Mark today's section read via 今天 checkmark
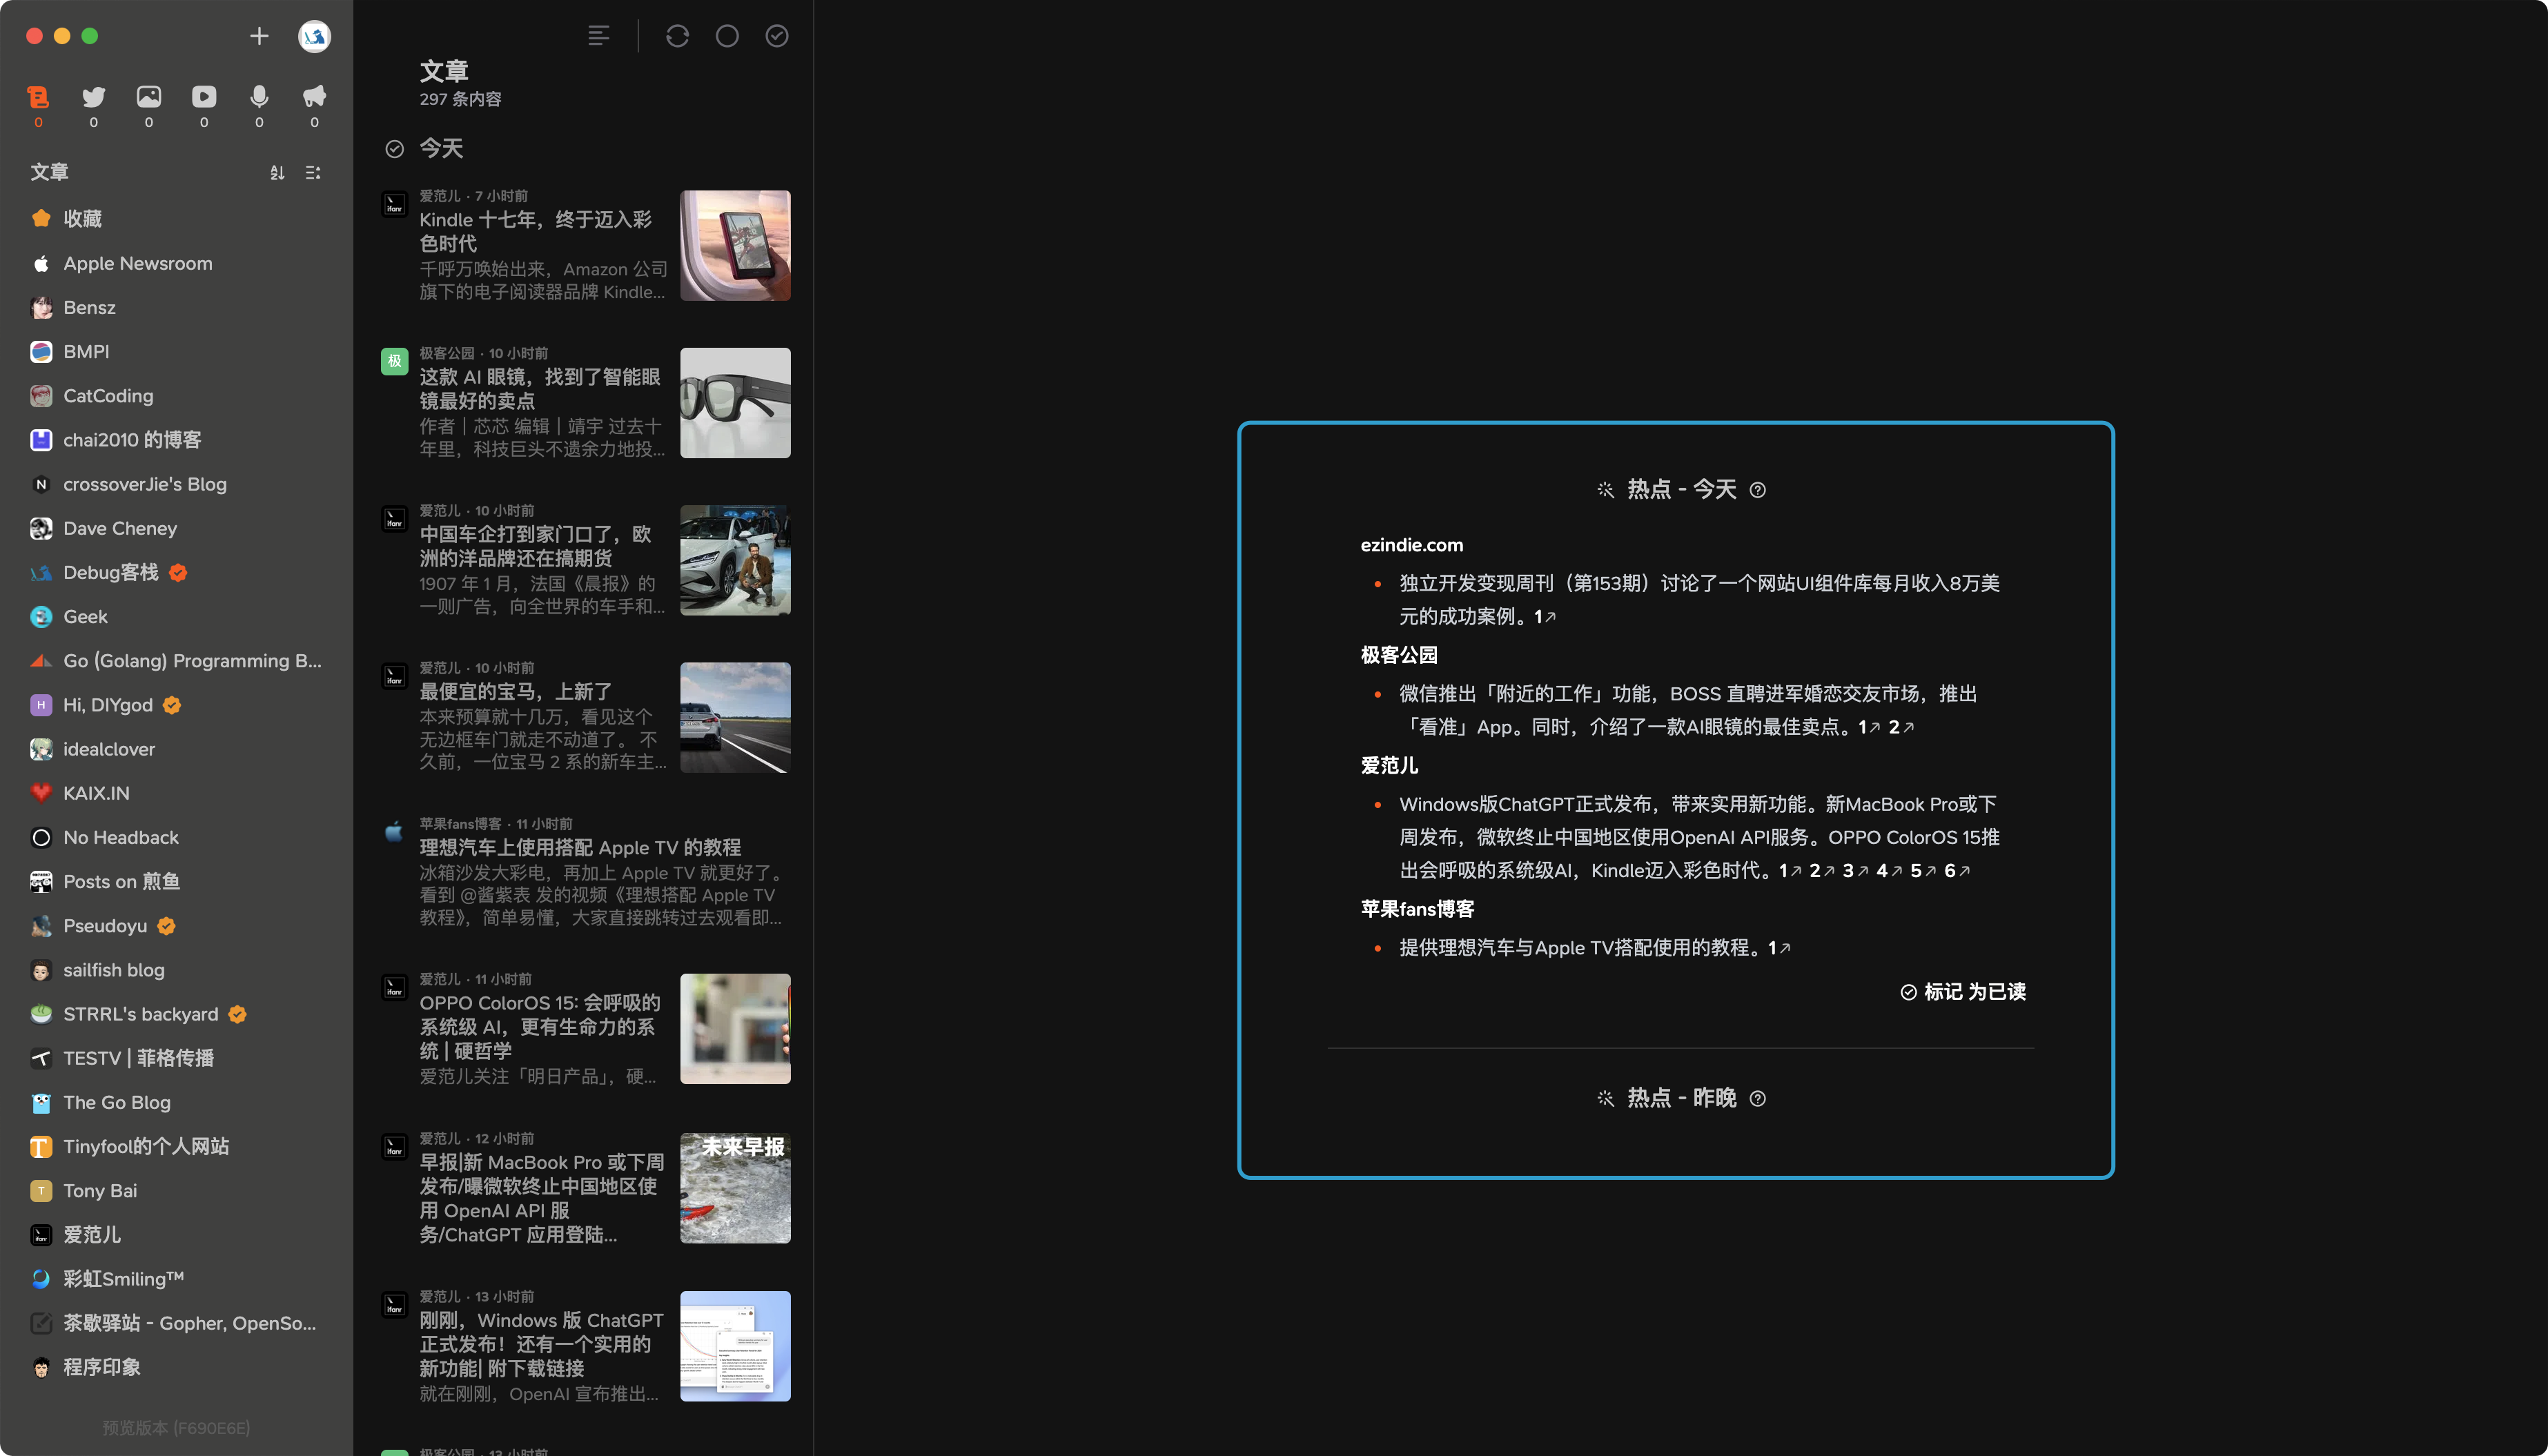Screen dimensions: 2548x1456 tap(395, 149)
